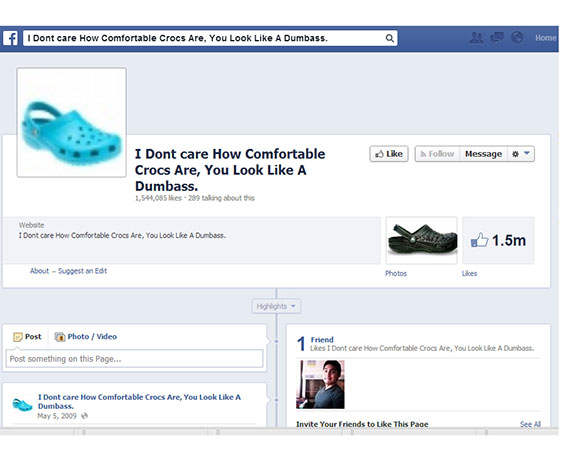Click the Suggest an Edit link
580x470 pixels.
[x=82, y=271]
